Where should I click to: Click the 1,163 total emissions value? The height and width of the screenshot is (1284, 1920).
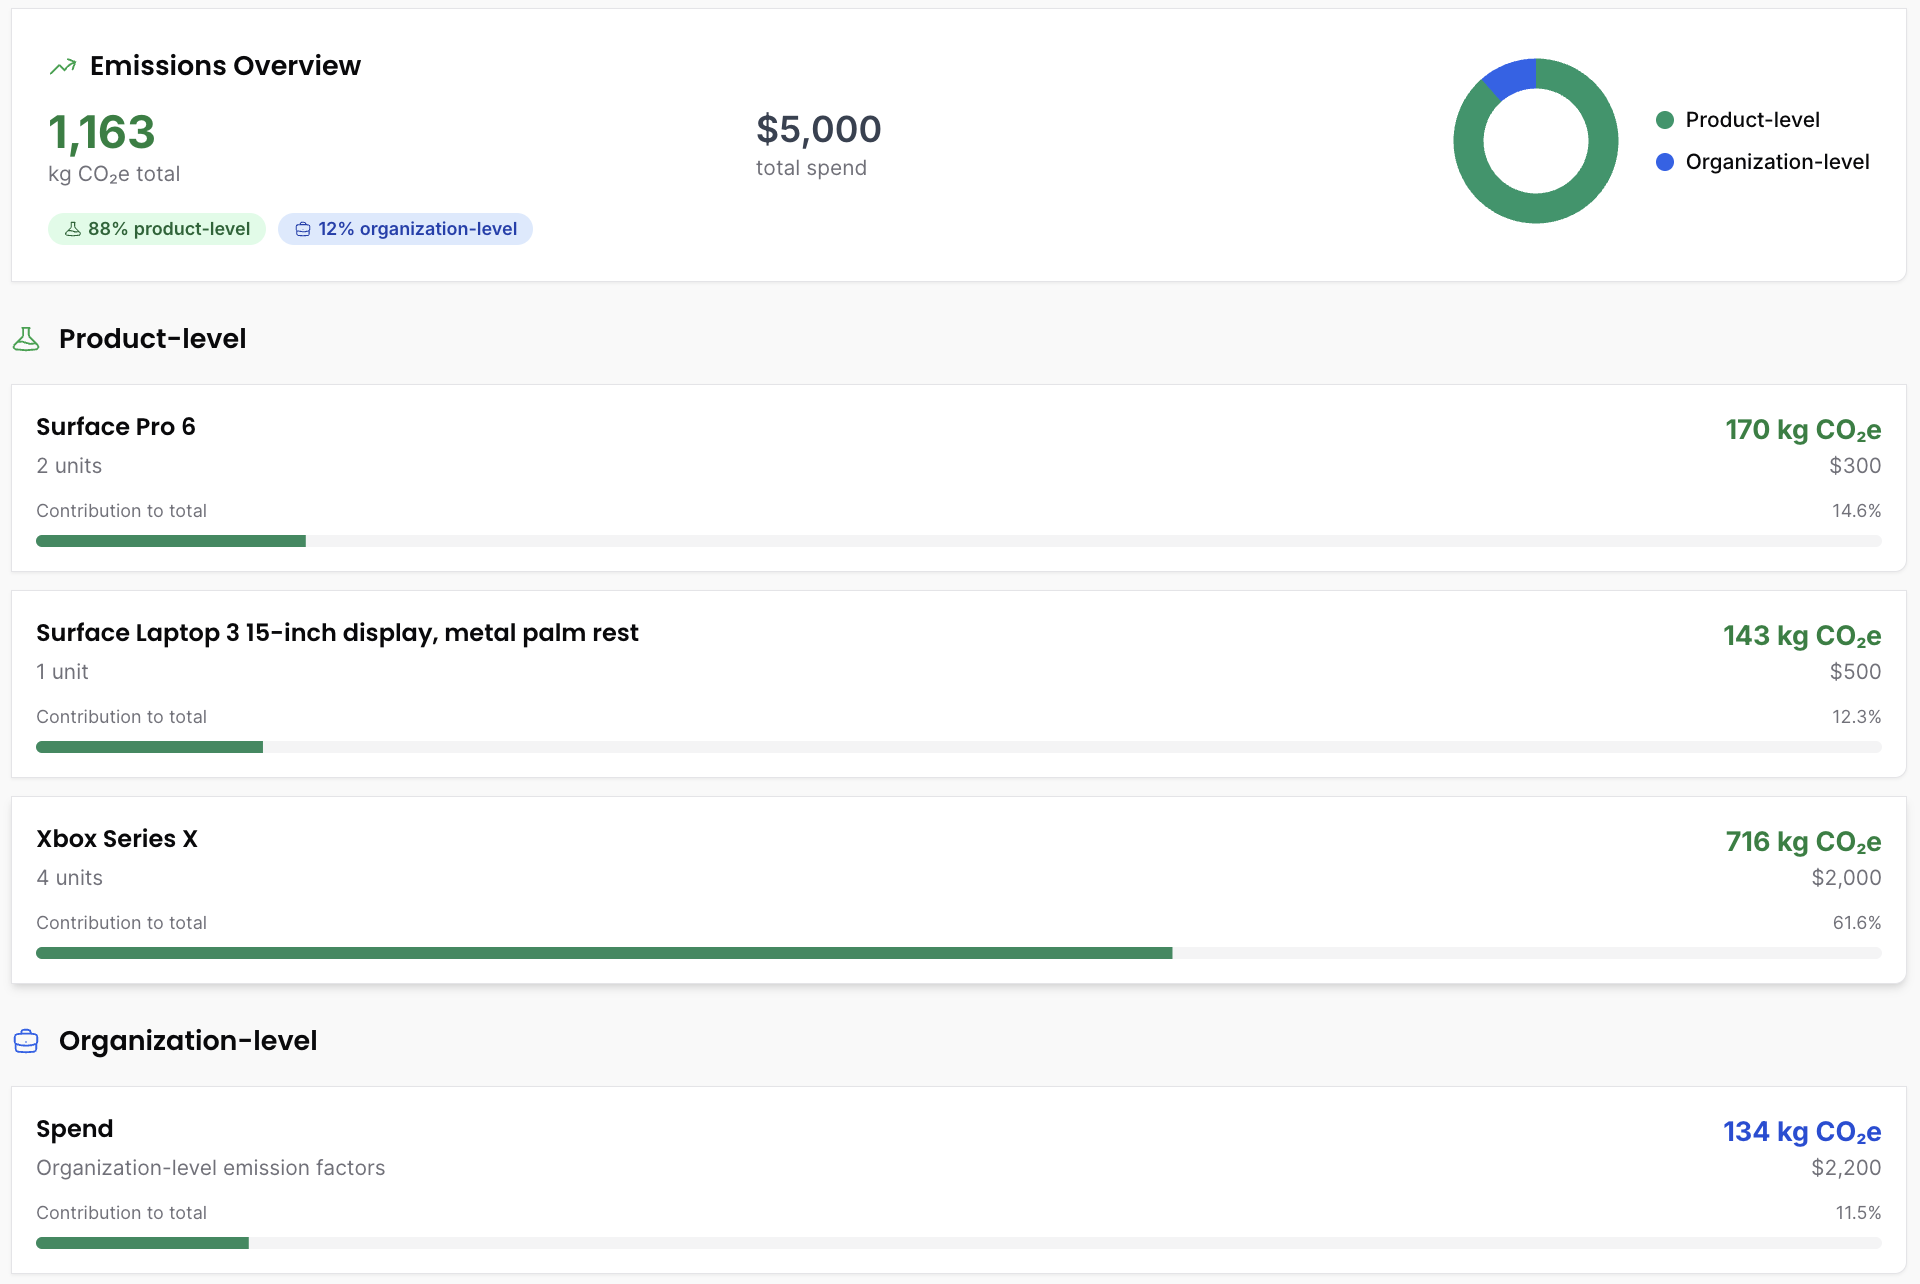(x=102, y=133)
